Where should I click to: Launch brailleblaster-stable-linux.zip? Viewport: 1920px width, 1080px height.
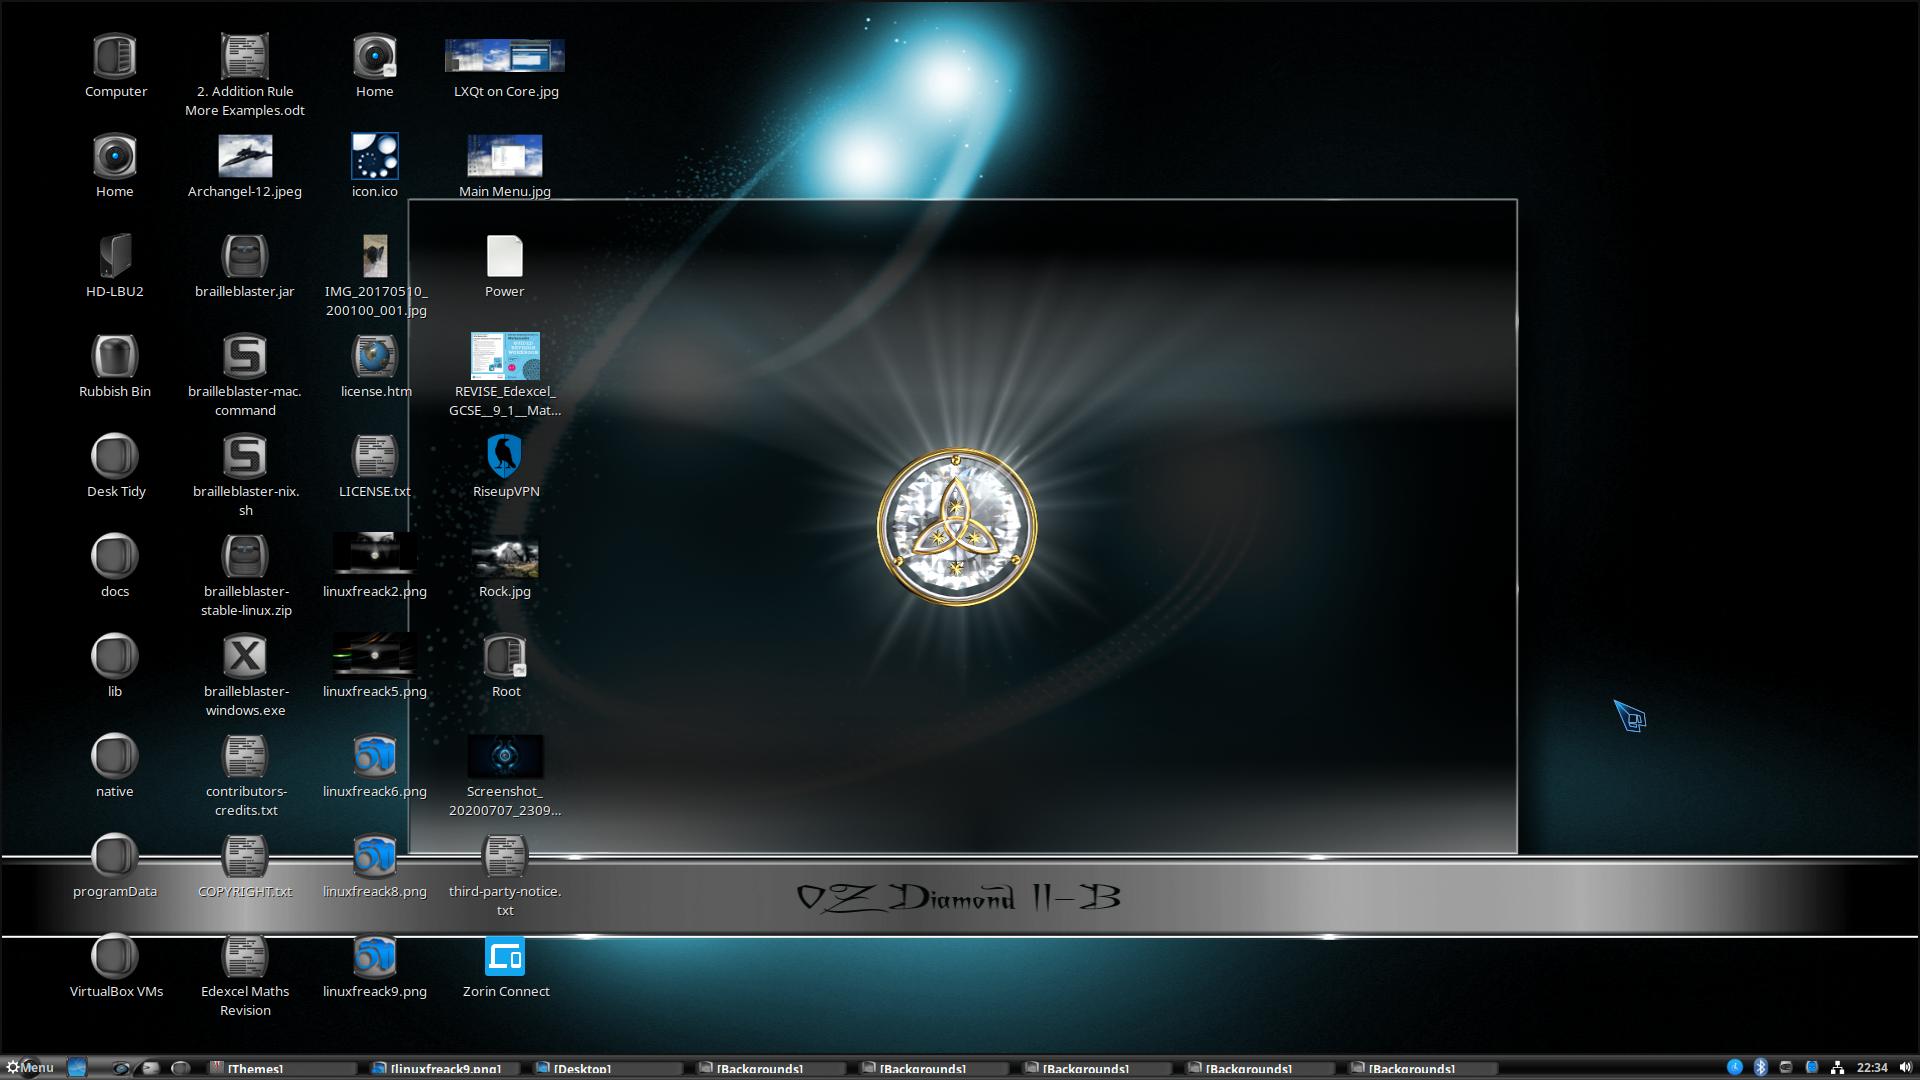coord(244,555)
